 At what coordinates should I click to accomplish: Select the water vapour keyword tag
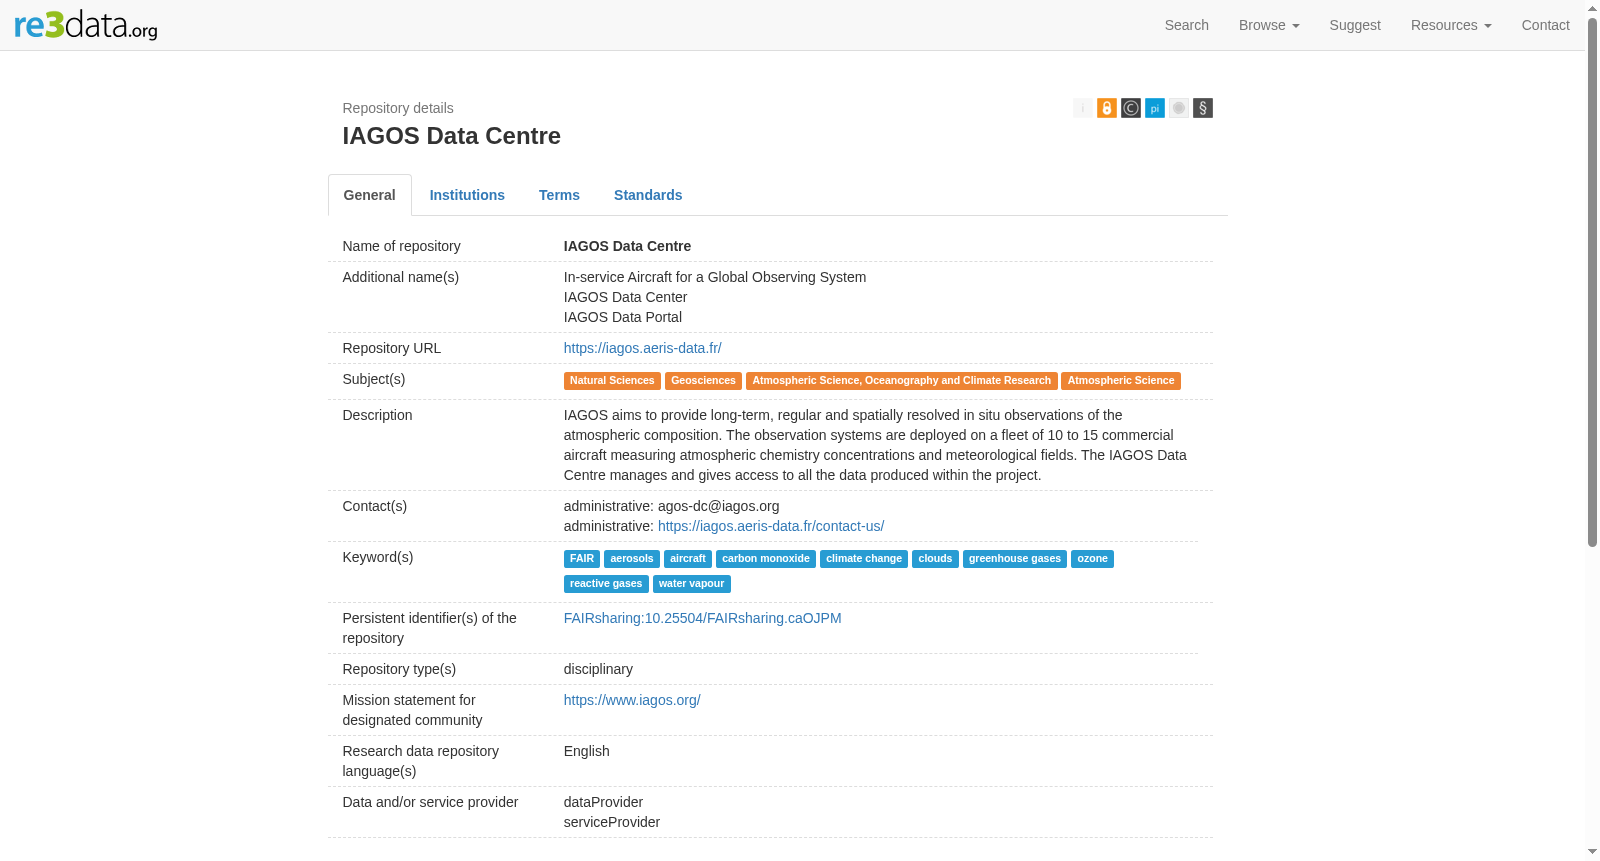point(692,584)
